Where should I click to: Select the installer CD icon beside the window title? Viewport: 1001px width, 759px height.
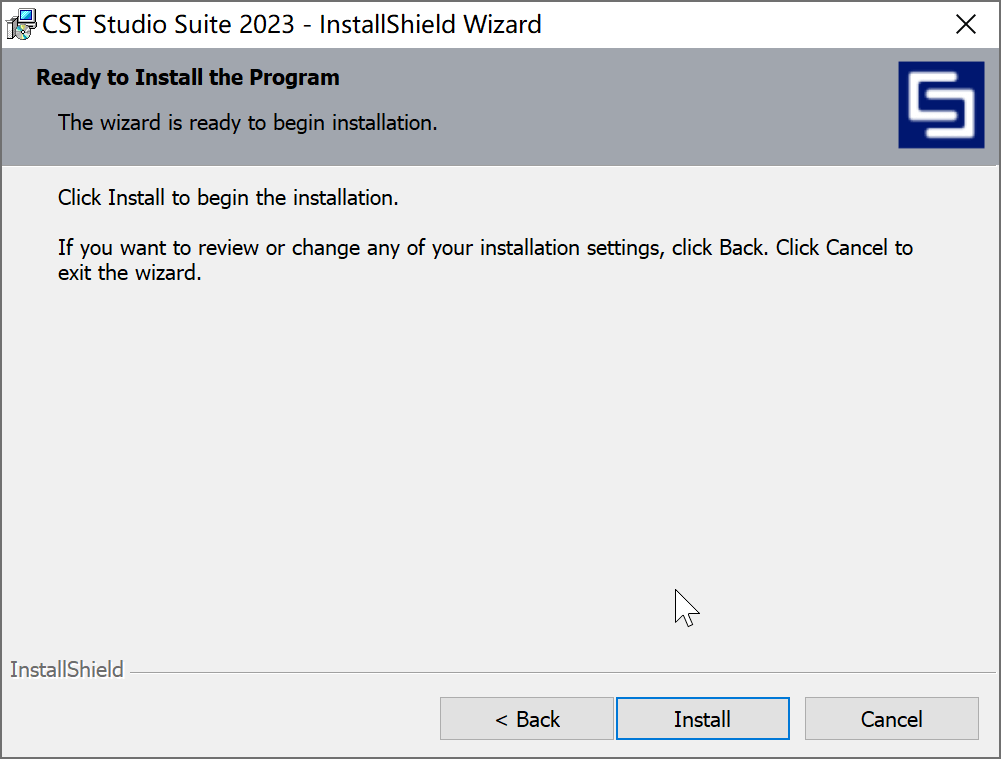[19, 23]
